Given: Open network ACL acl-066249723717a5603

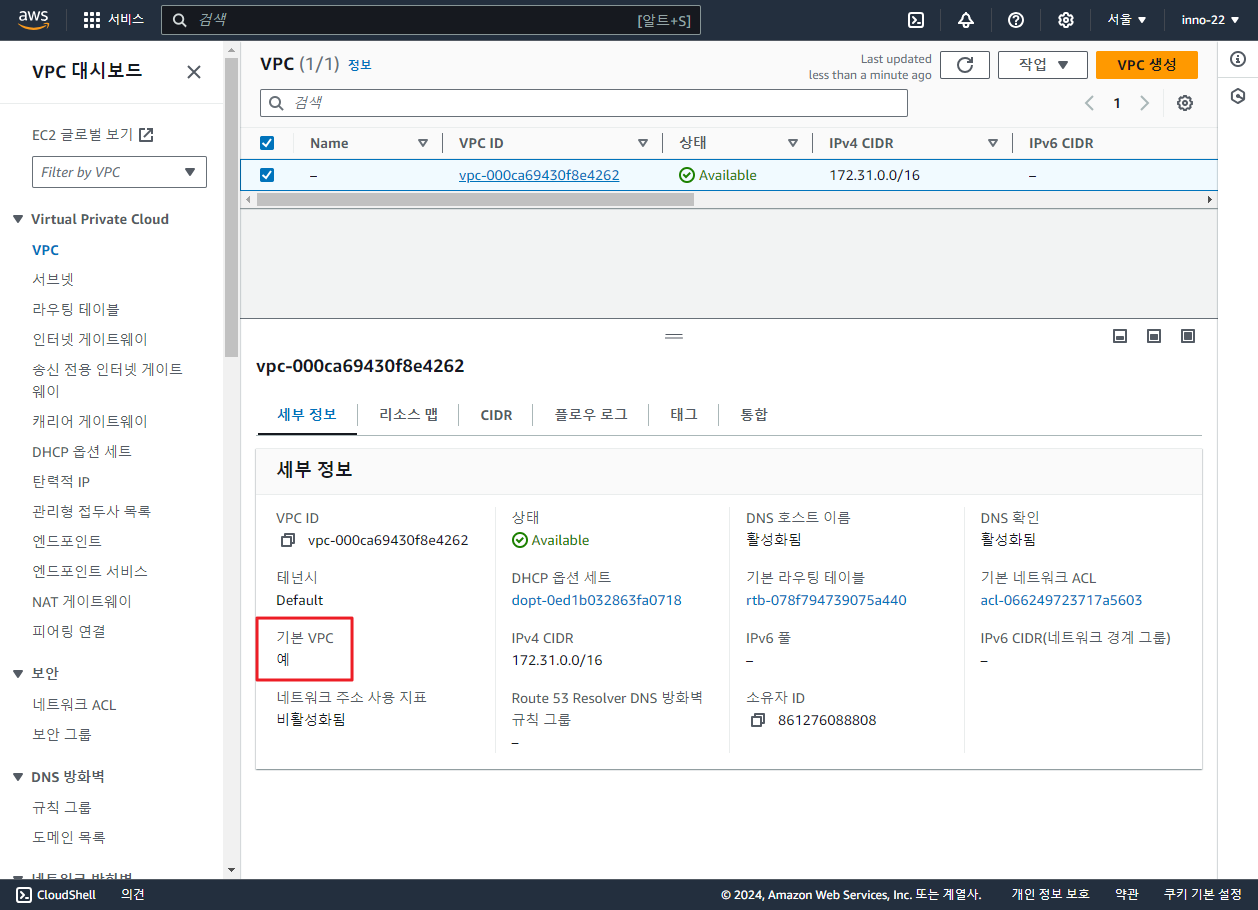Looking at the screenshot, I should (x=1061, y=600).
